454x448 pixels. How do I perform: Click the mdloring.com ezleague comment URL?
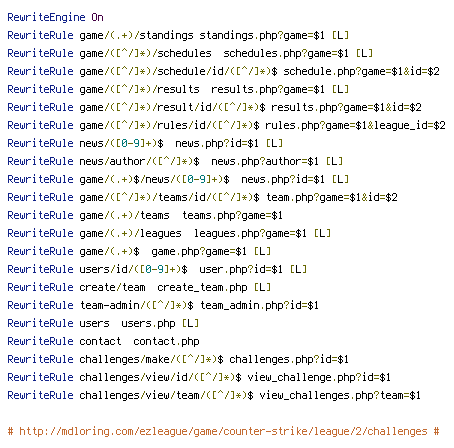(223, 431)
